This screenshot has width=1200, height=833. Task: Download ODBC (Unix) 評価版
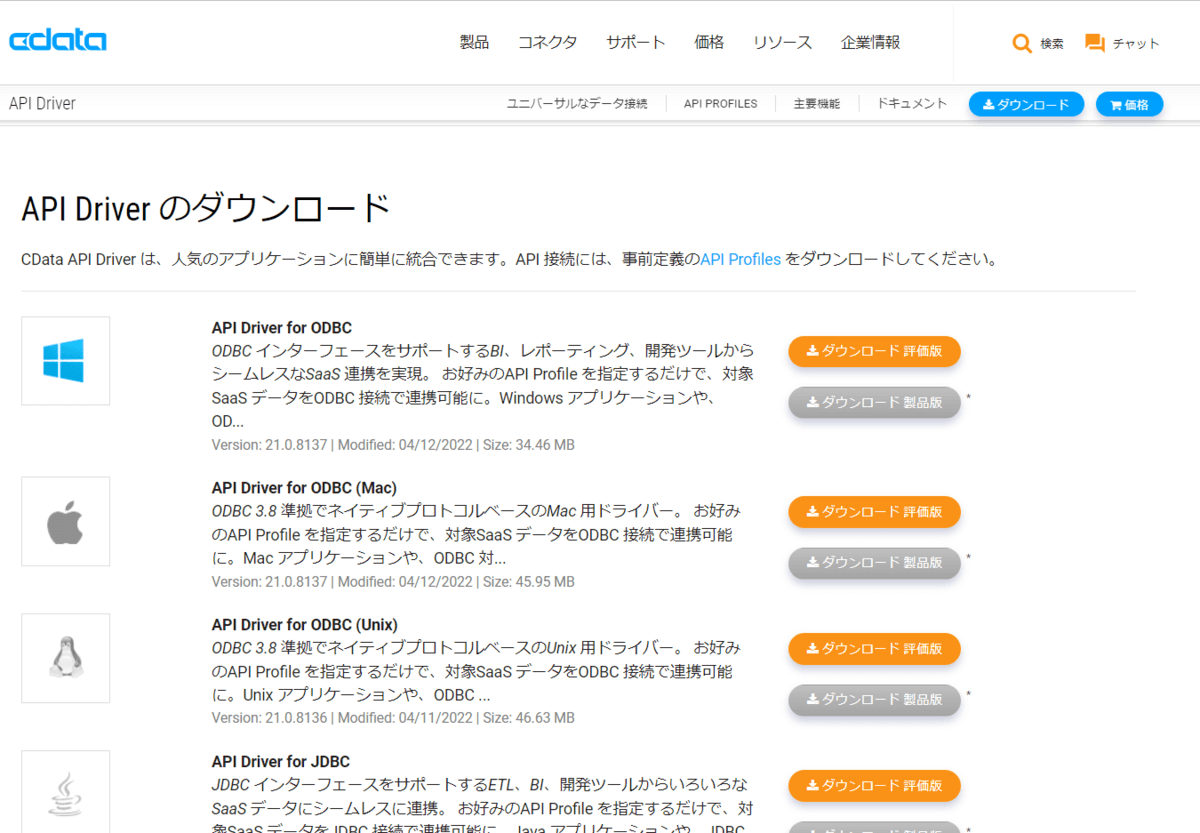[x=874, y=648]
